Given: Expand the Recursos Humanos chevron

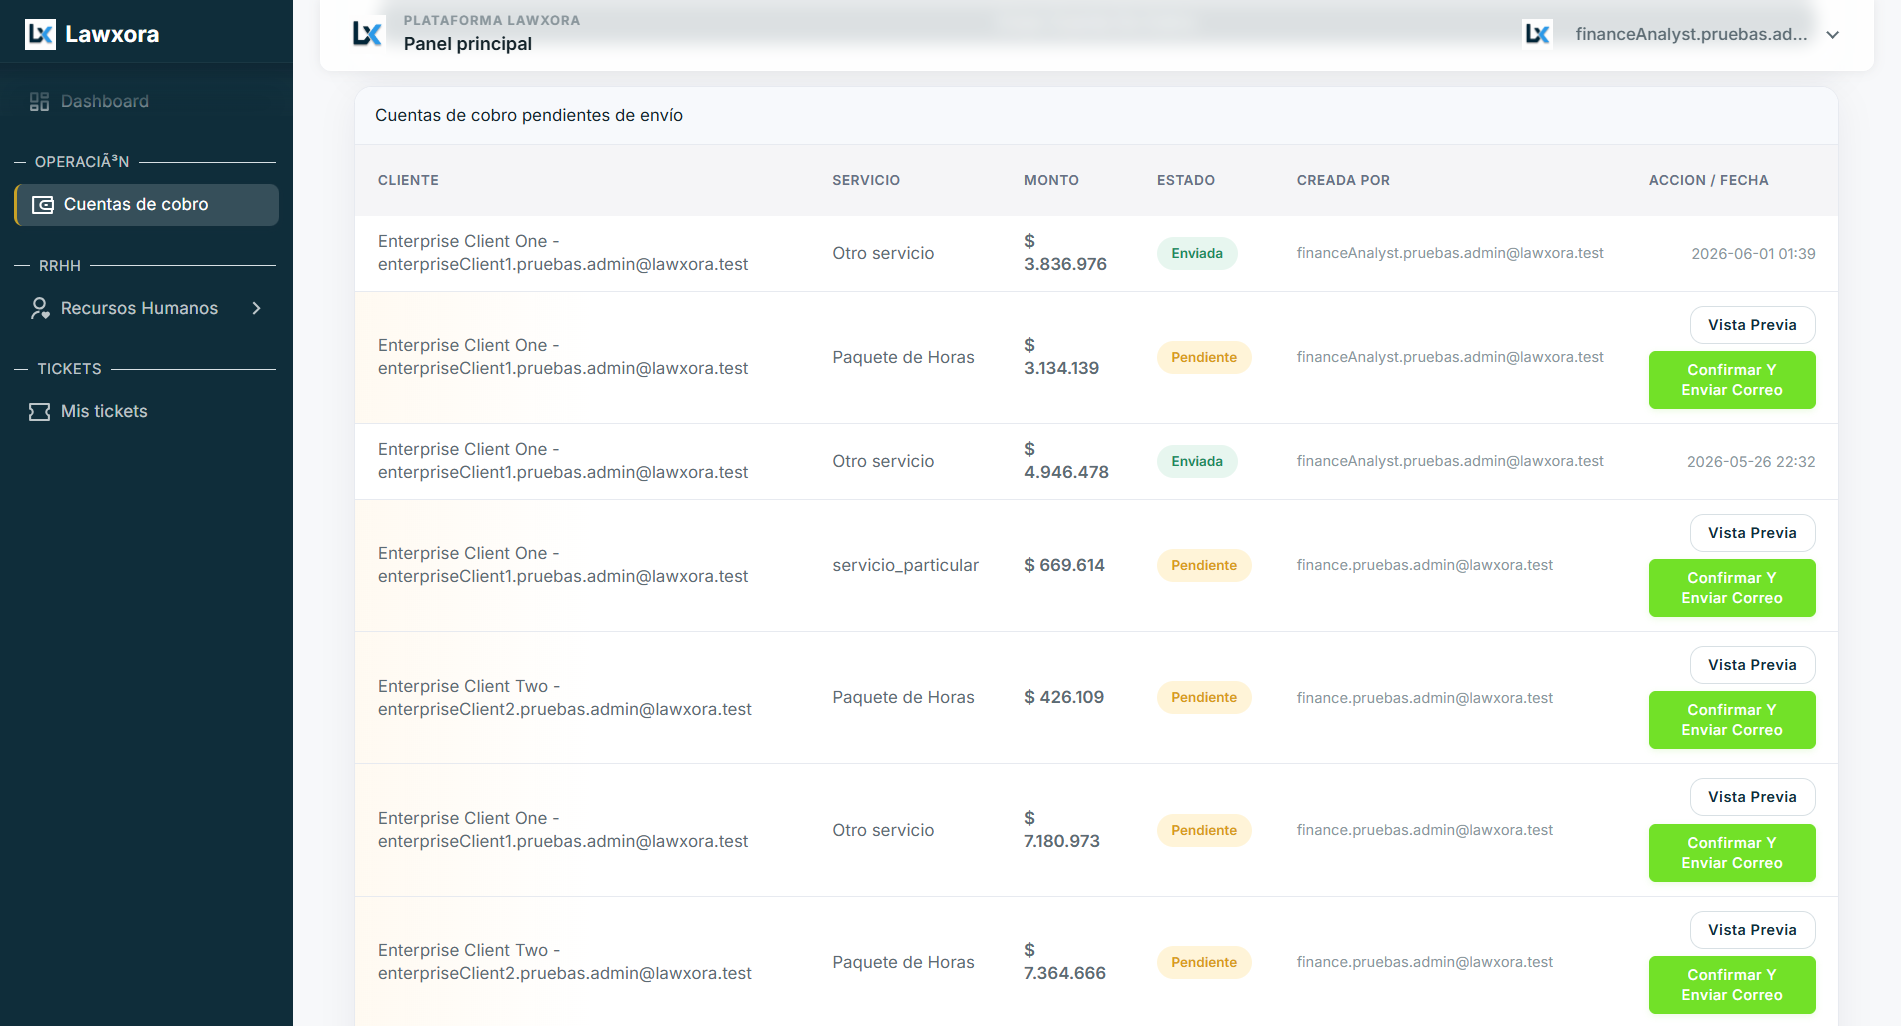Looking at the screenshot, I should pyautogui.click(x=257, y=308).
